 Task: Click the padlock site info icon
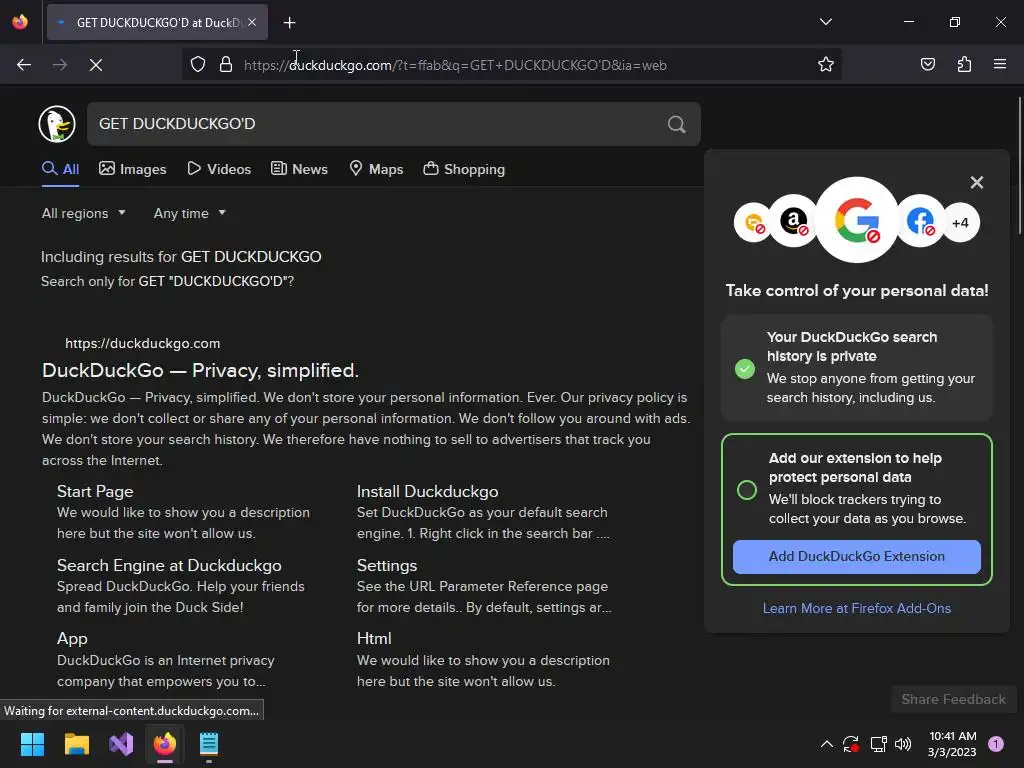pyautogui.click(x=226, y=65)
